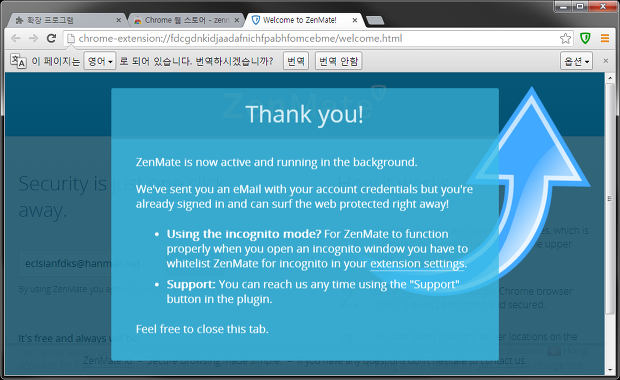Click the 'Support:' bold text
The width and height of the screenshot is (620, 380).
tap(191, 284)
